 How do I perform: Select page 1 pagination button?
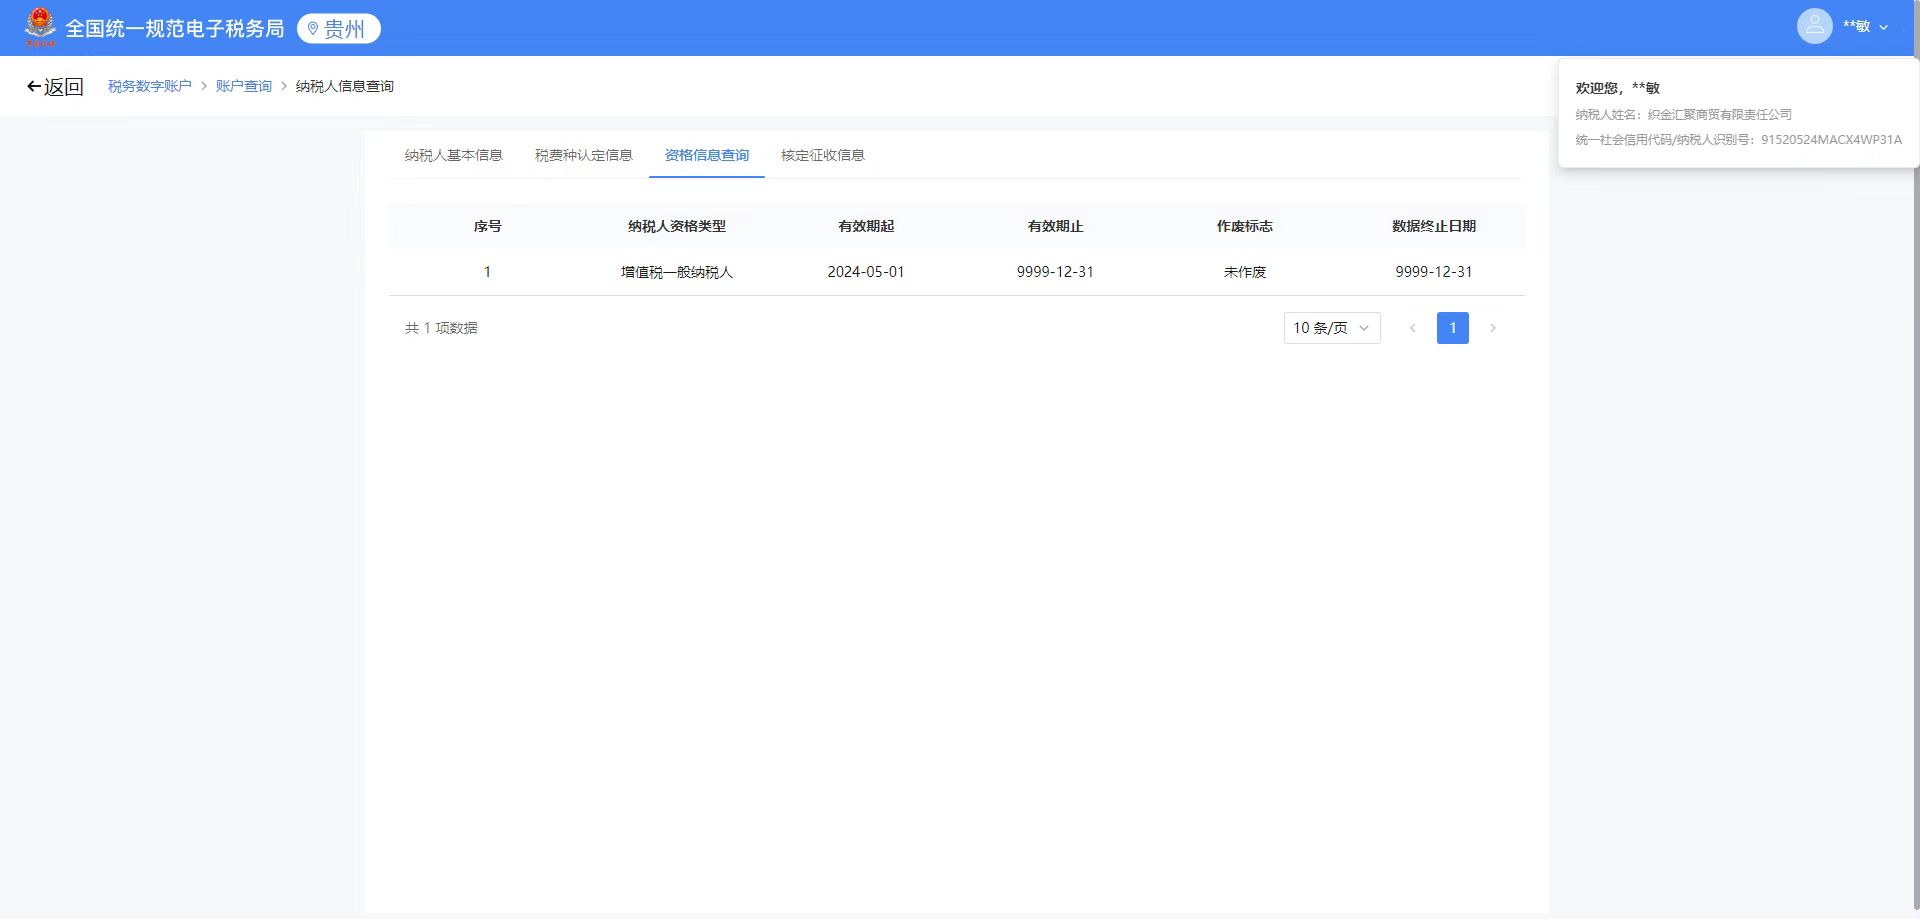point(1452,328)
